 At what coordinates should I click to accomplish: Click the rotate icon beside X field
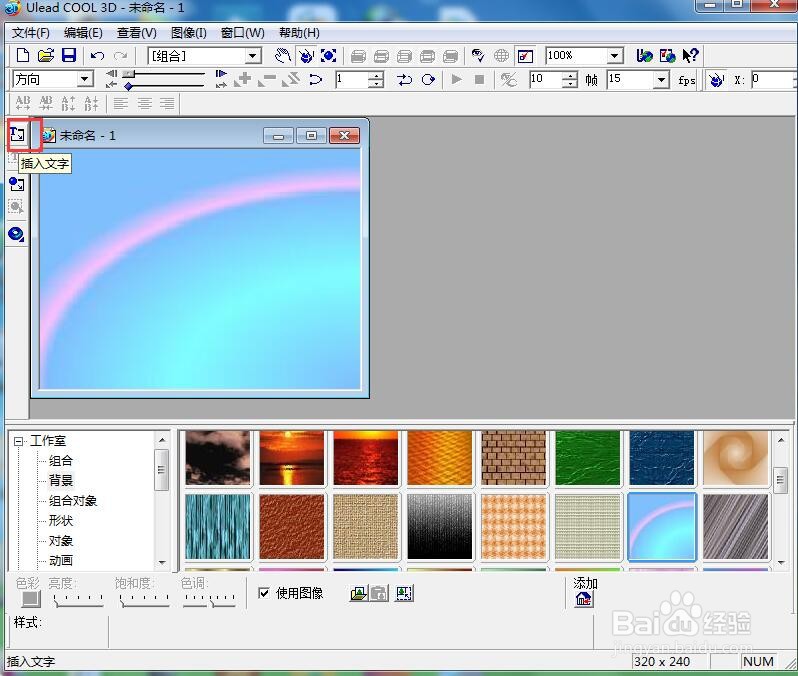717,80
